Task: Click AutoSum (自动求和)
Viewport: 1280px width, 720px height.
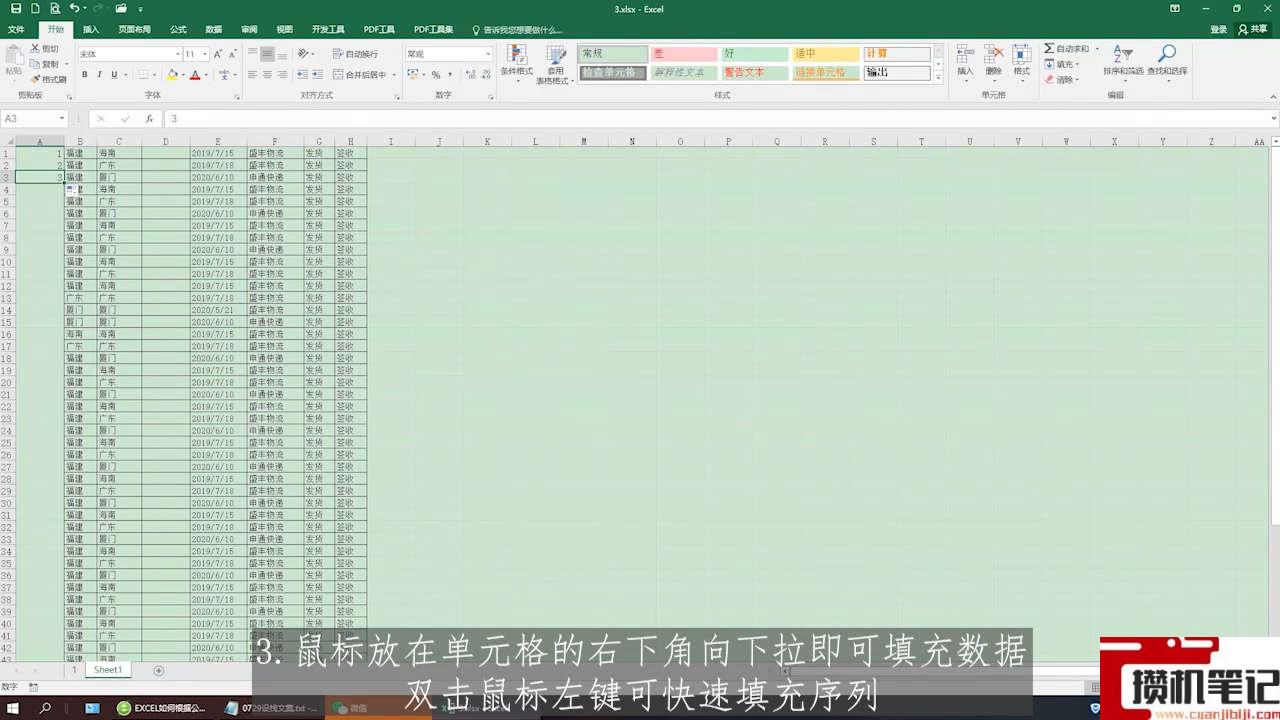Action: pyautogui.click(x=1067, y=48)
